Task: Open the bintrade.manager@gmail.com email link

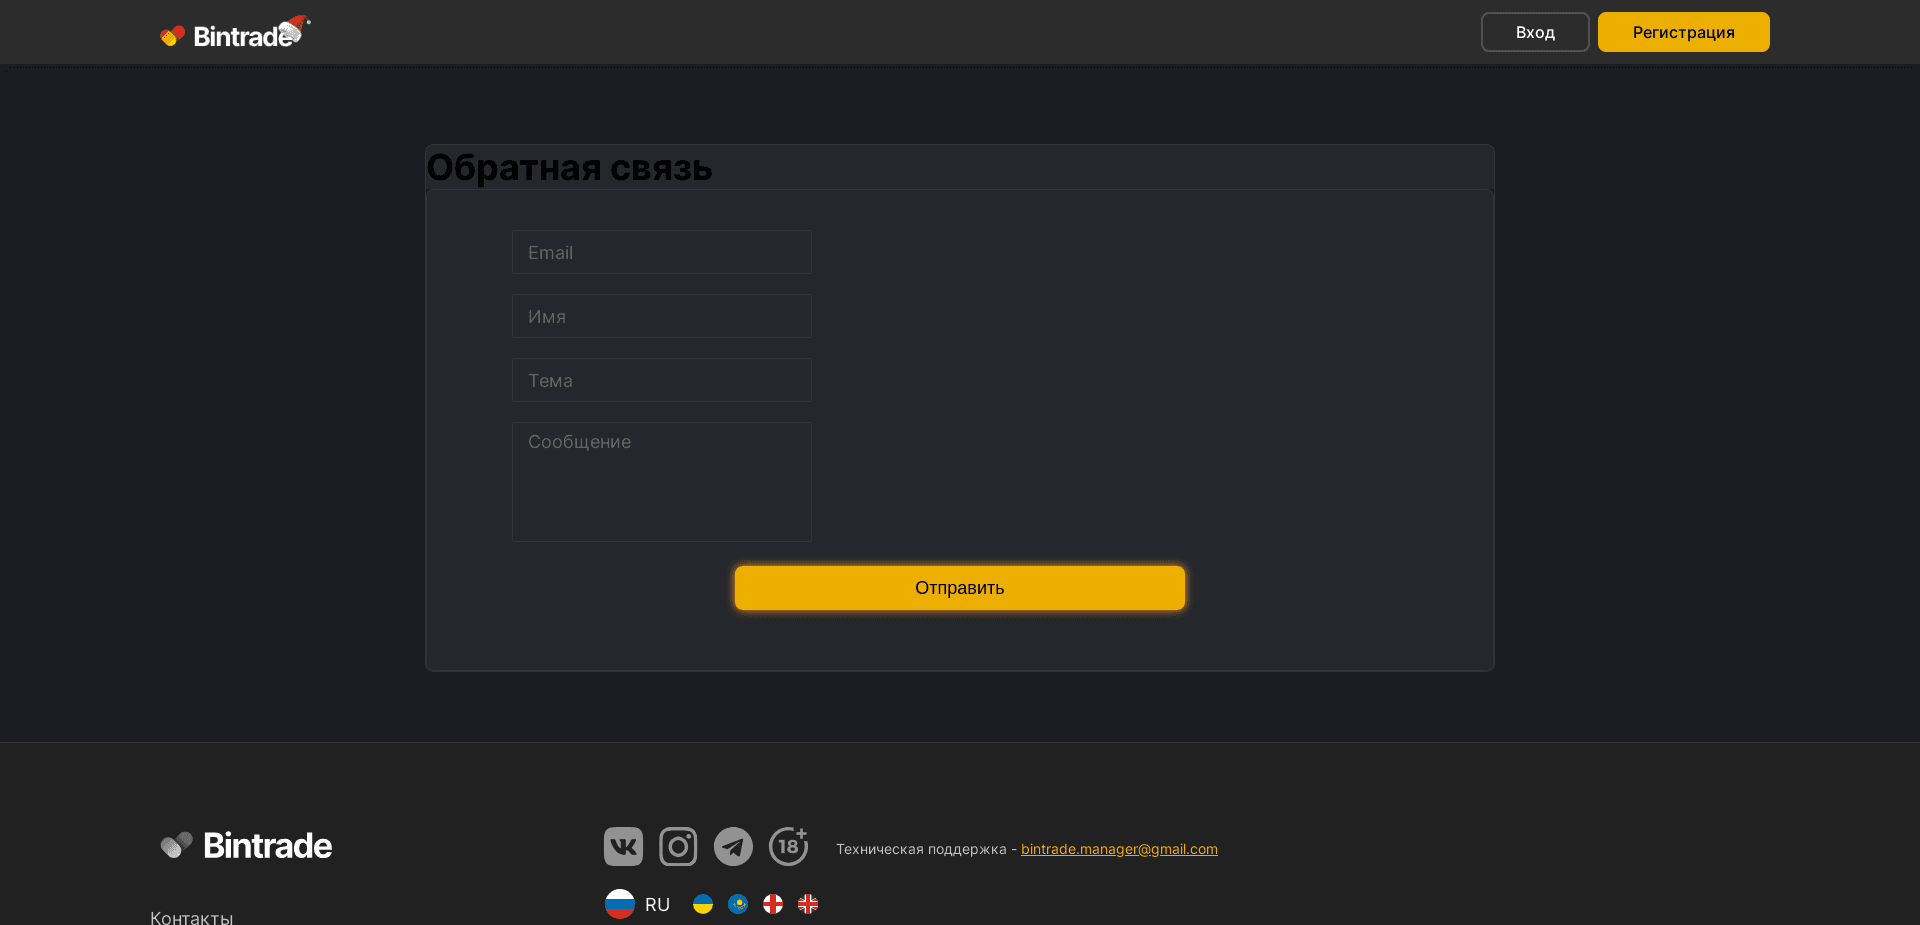Action: click(x=1118, y=848)
